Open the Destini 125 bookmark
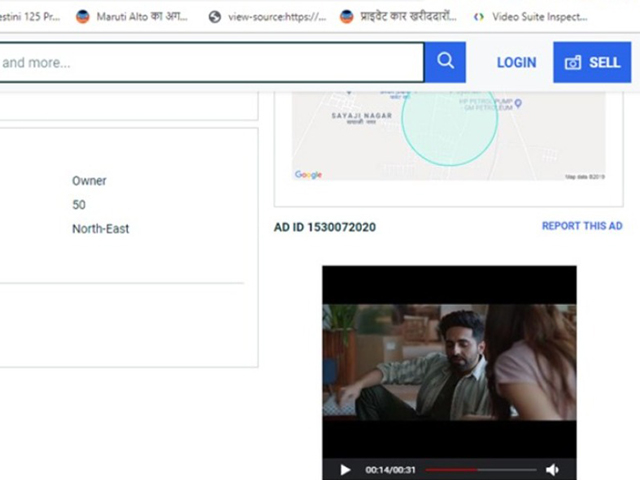Image resolution: width=640 pixels, height=480 pixels. tap(28, 17)
